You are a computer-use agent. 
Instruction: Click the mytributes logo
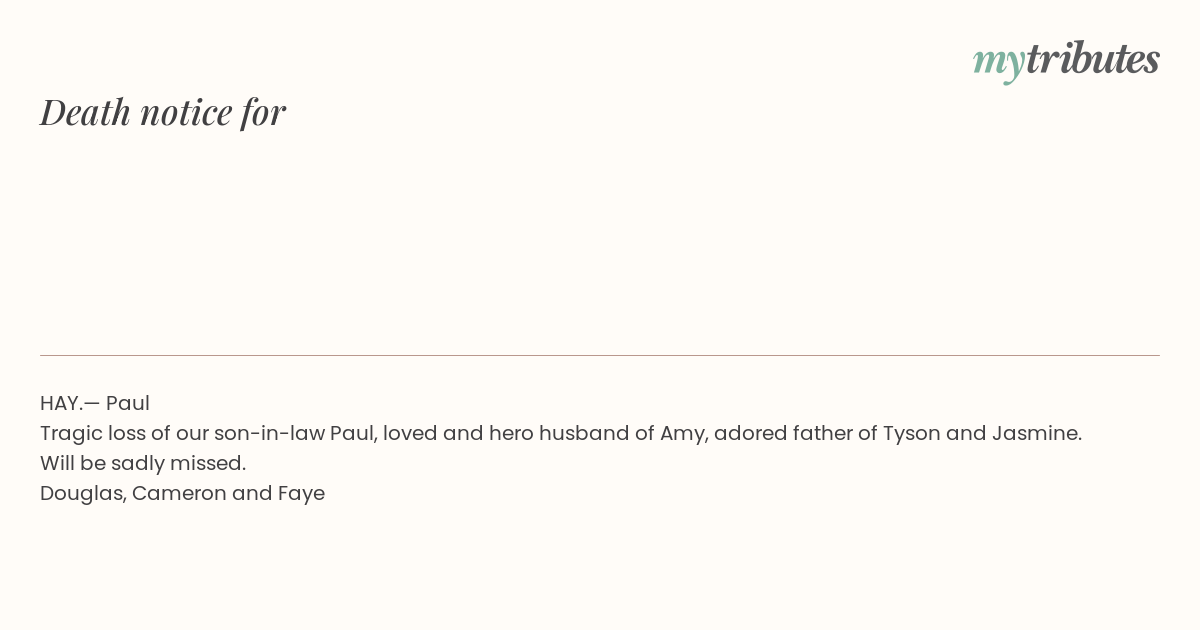click(x=1066, y=60)
